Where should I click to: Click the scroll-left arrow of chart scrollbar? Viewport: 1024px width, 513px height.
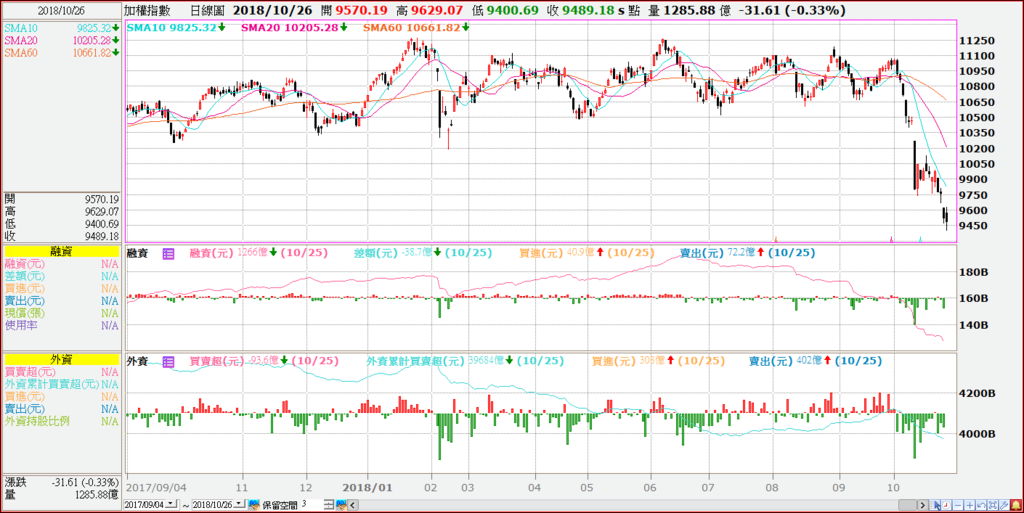point(353,505)
